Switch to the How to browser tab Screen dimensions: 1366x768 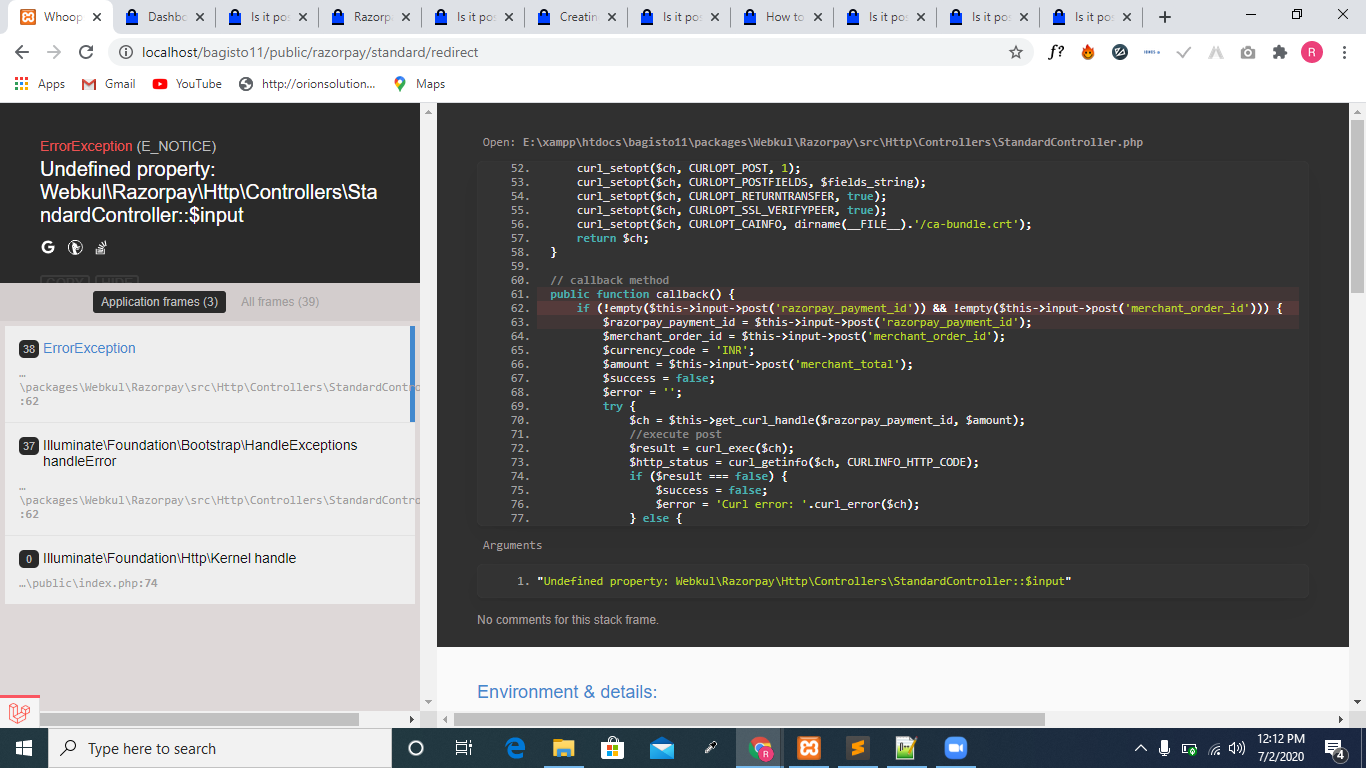pyautogui.click(x=783, y=17)
